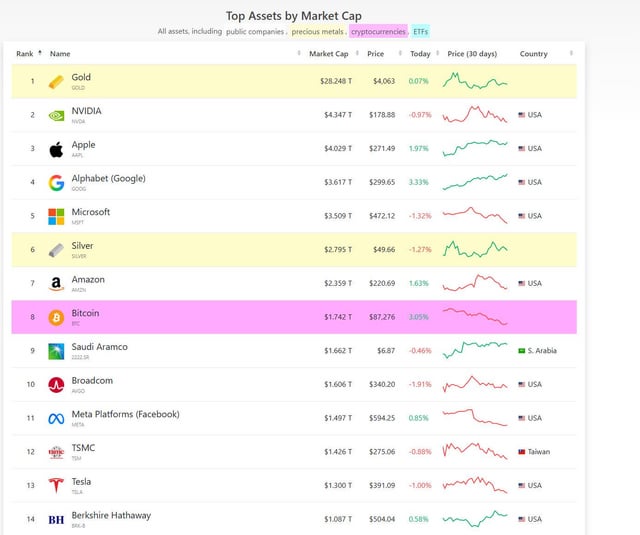Click the USA flag in NVIDIA row
640x535 pixels.
click(x=522, y=115)
